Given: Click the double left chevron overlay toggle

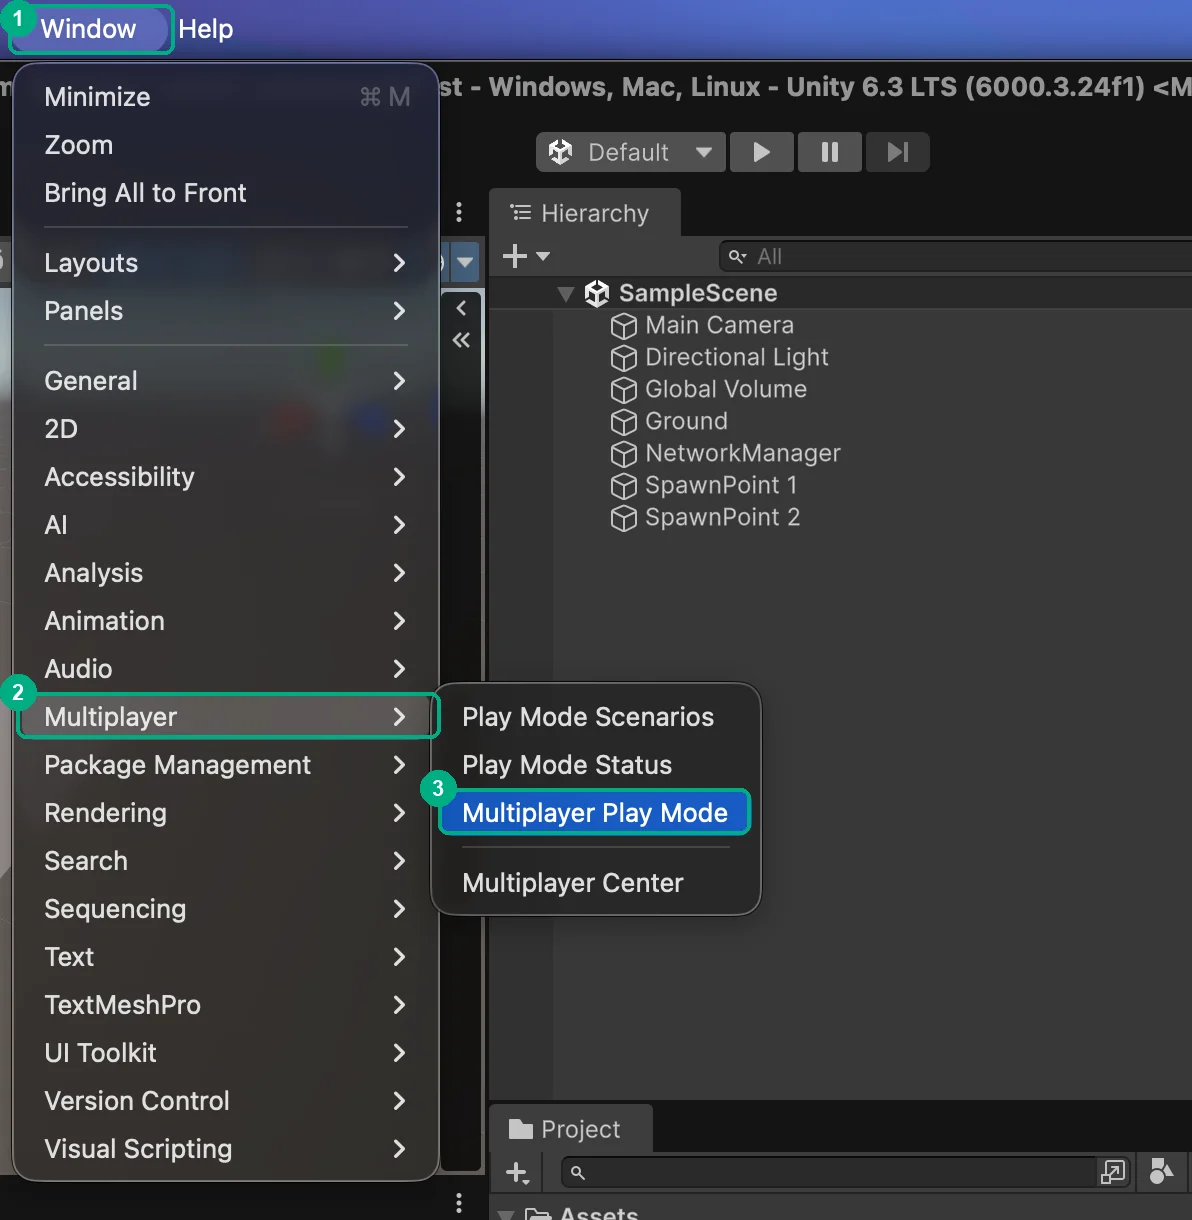Looking at the screenshot, I should [461, 340].
